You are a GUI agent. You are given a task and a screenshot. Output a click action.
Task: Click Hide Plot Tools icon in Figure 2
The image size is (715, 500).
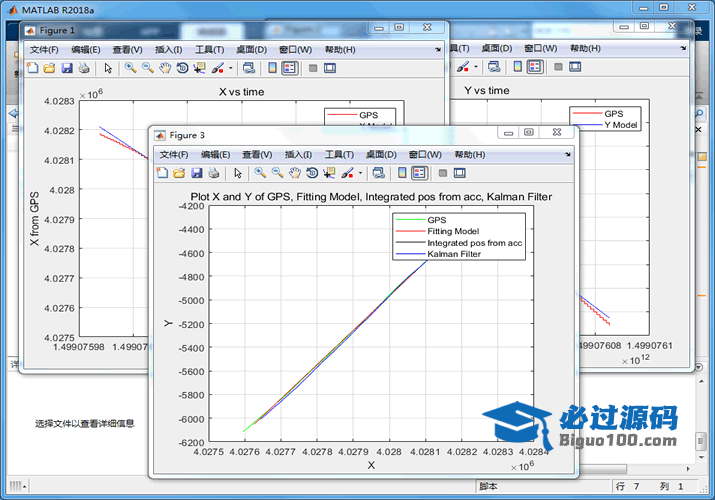click(x=558, y=67)
